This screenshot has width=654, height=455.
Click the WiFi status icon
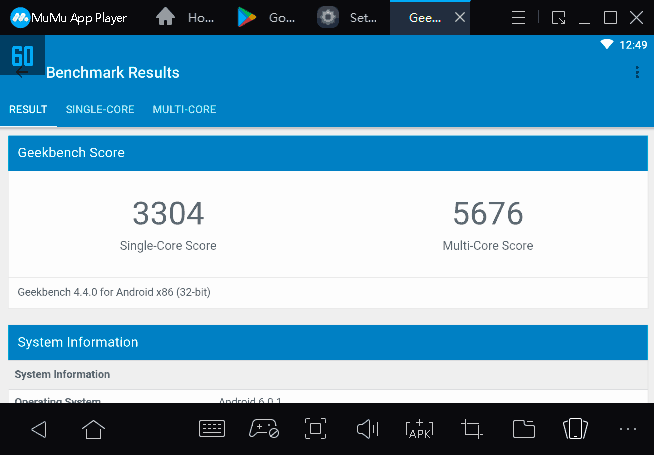(x=606, y=44)
